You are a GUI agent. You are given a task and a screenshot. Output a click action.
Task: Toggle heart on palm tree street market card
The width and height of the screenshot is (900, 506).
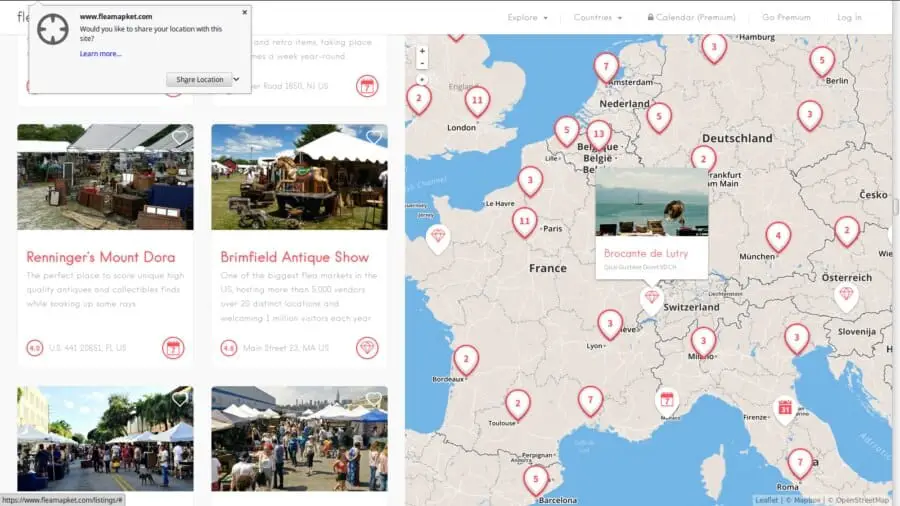point(180,399)
